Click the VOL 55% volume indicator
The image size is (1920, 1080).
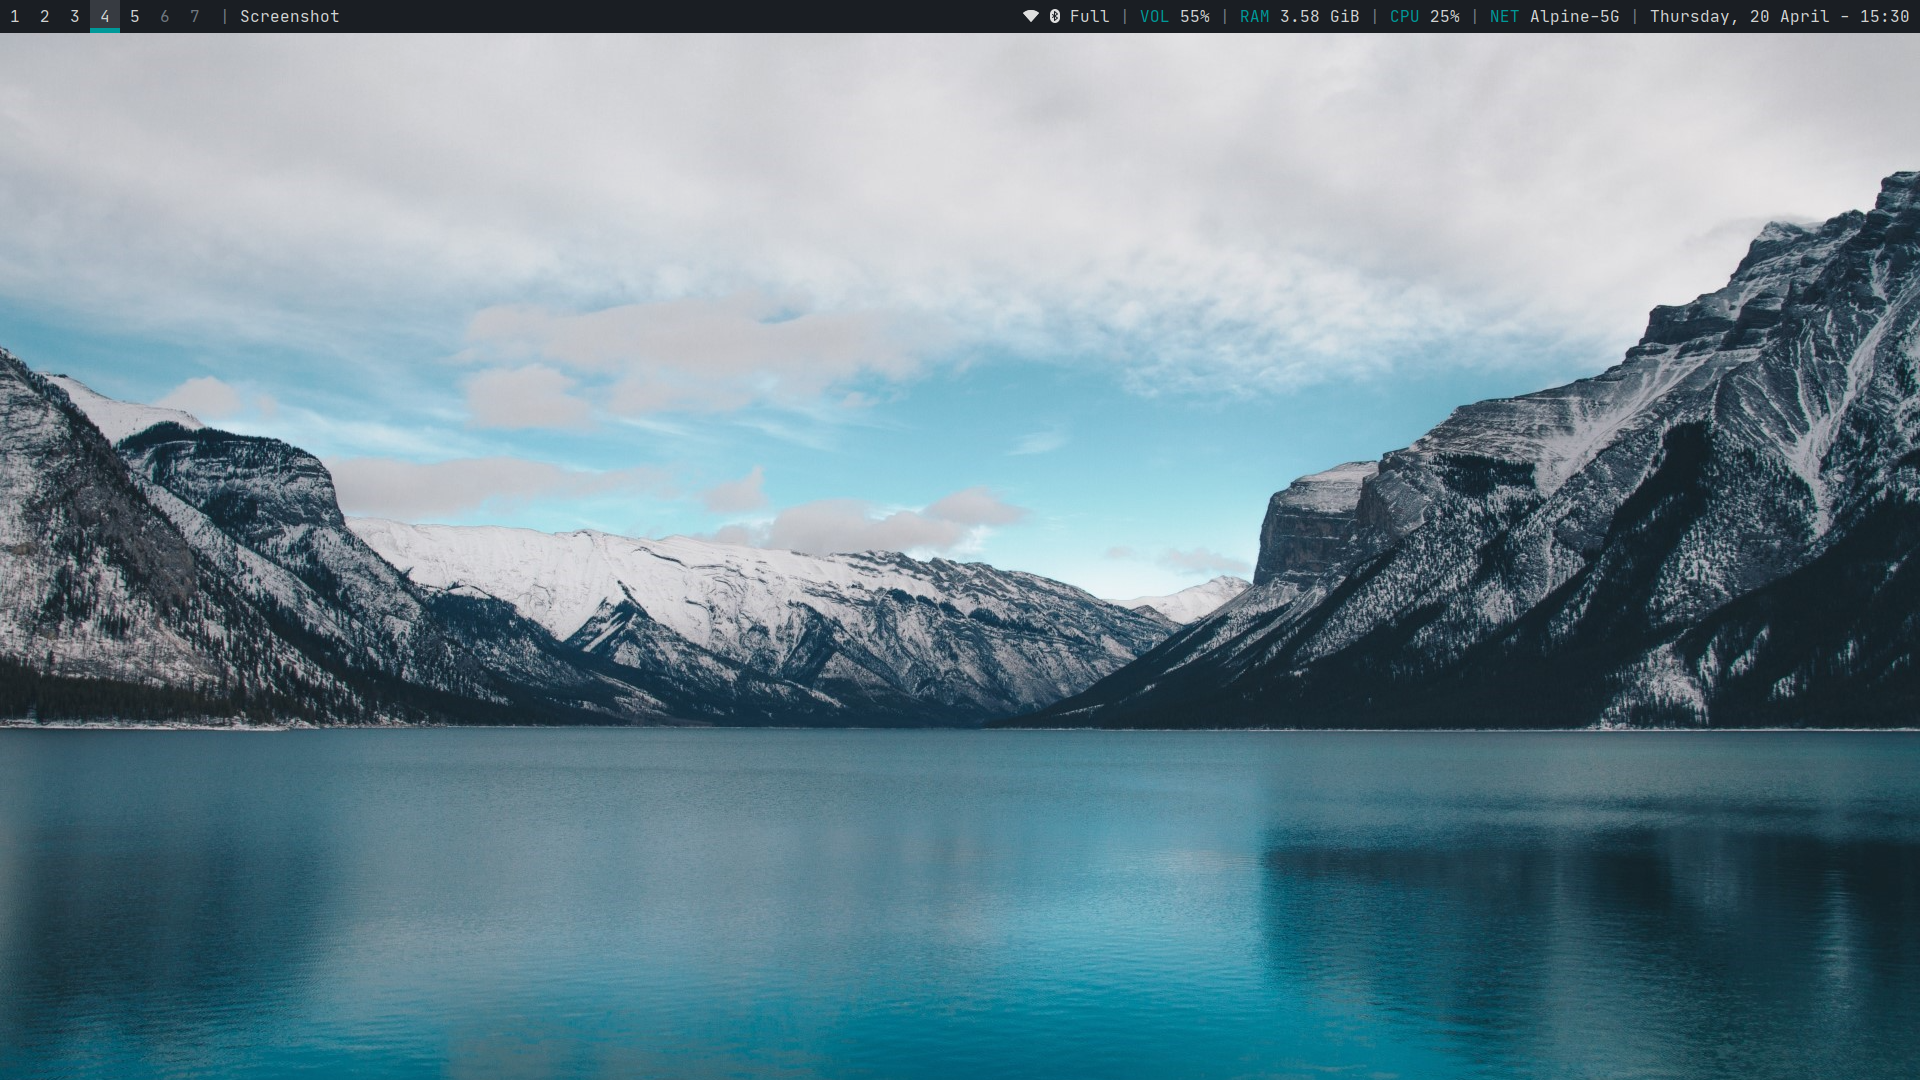point(1174,16)
